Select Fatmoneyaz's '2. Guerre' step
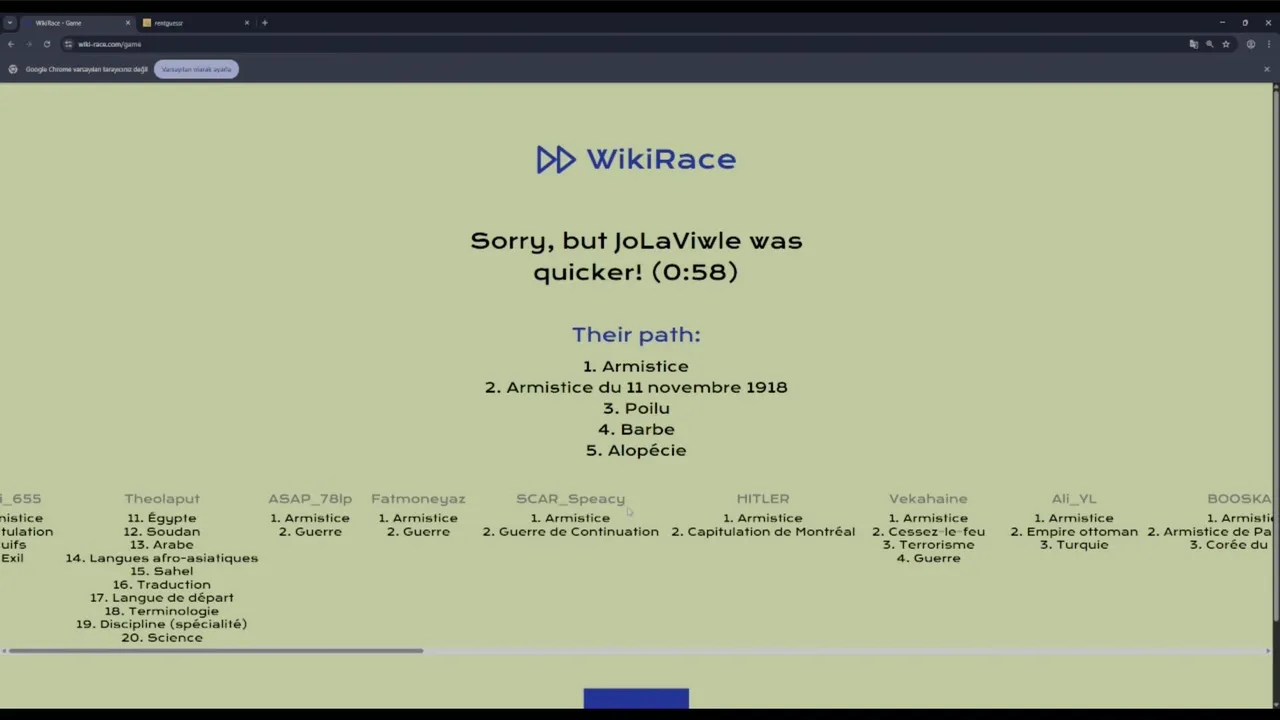This screenshot has width=1280, height=720. click(x=418, y=531)
